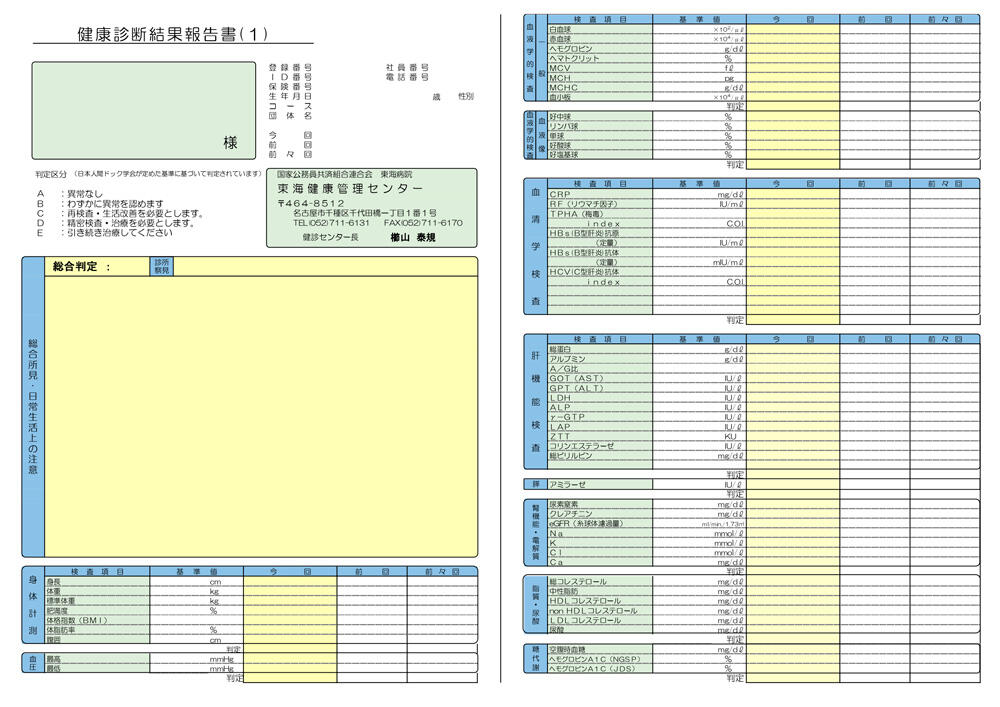The width and height of the screenshot is (1000, 707).
Task: Click the 様 honorific in name box
Action: [230, 143]
